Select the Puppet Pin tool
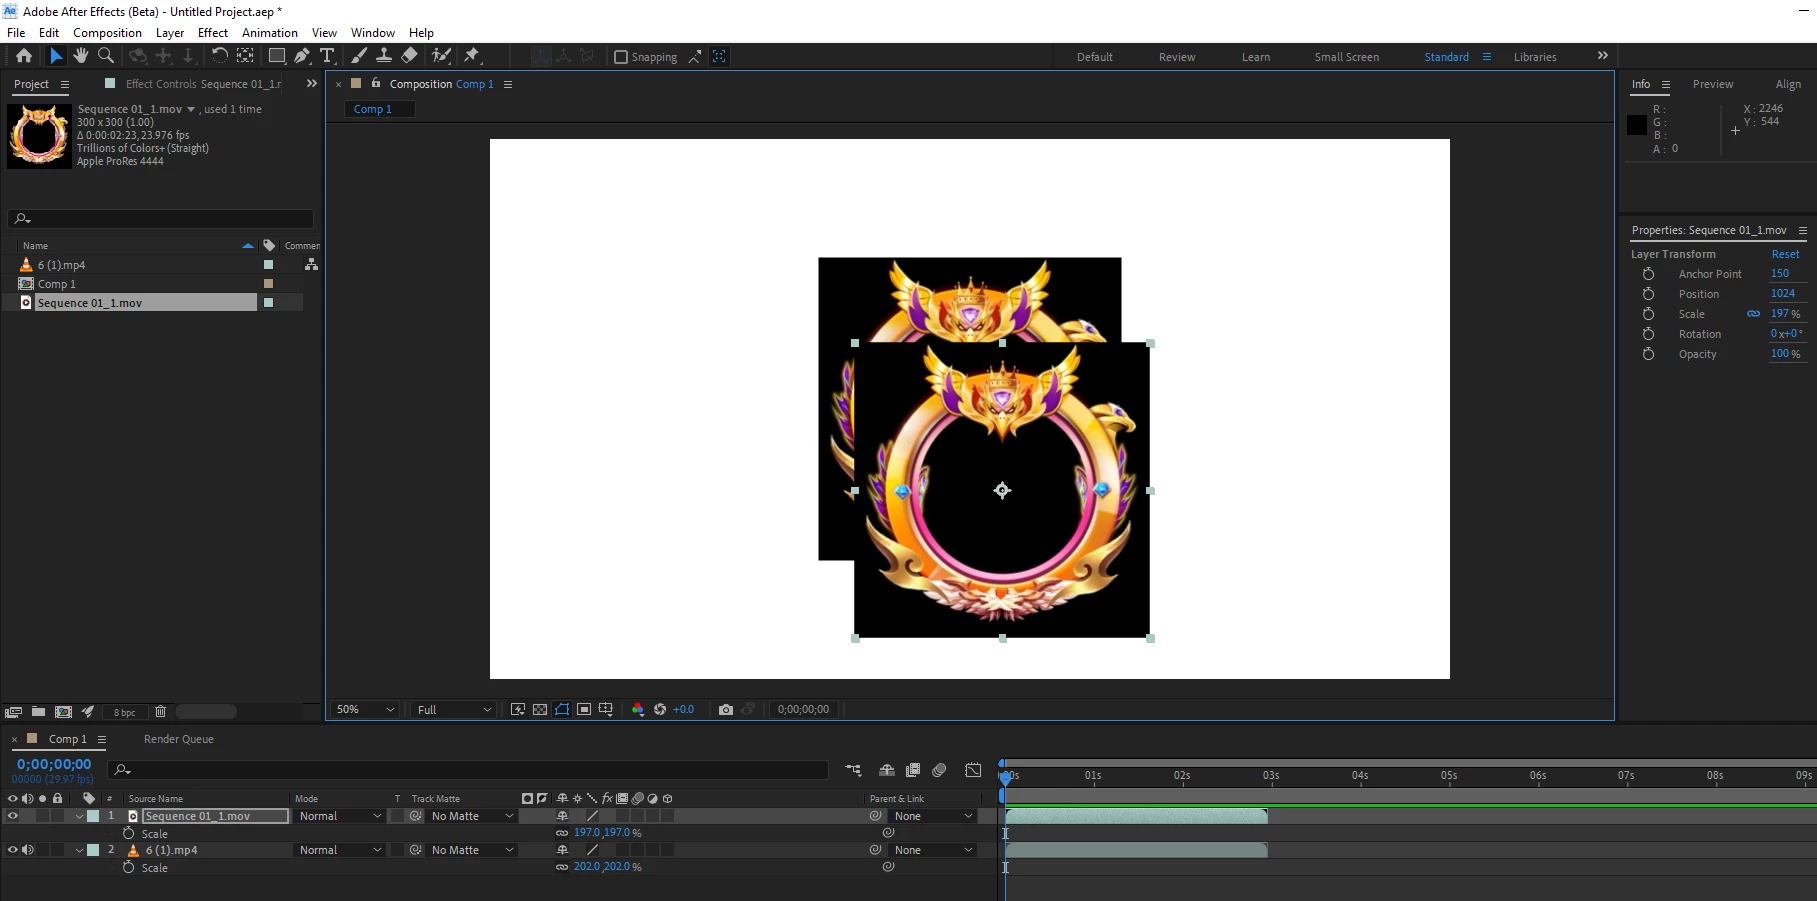Screen dimensions: 1817x901 (472, 56)
